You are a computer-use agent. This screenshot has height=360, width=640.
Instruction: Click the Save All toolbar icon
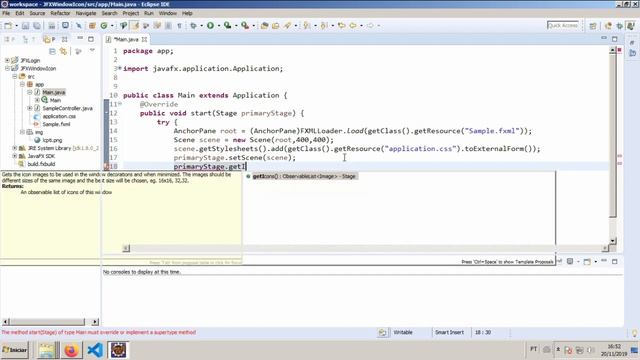pyautogui.click(x=37, y=26)
